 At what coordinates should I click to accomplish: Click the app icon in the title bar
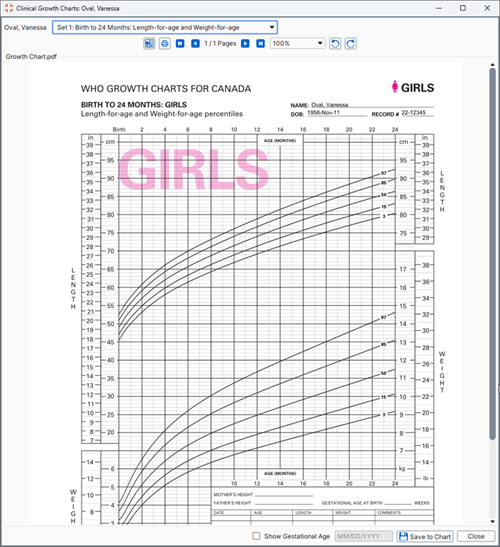tap(9, 8)
